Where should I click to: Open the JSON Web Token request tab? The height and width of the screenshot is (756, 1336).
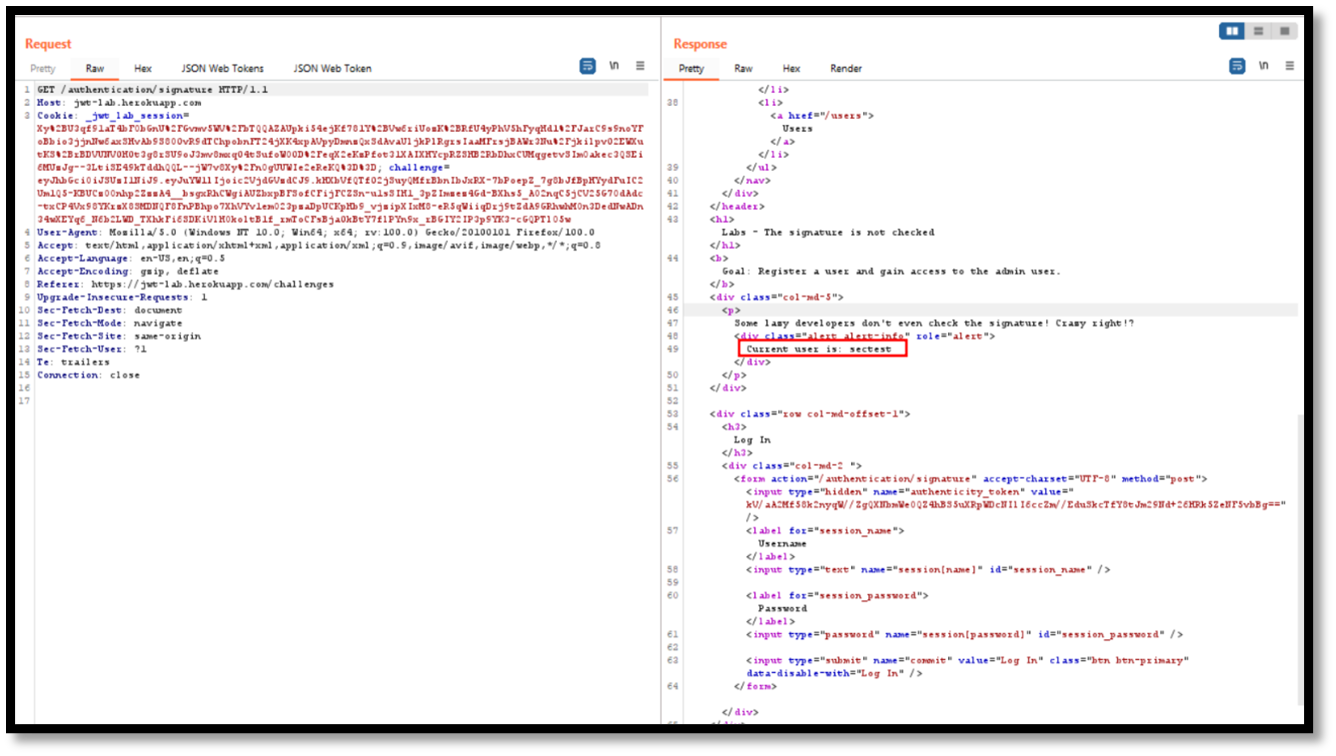coord(332,69)
